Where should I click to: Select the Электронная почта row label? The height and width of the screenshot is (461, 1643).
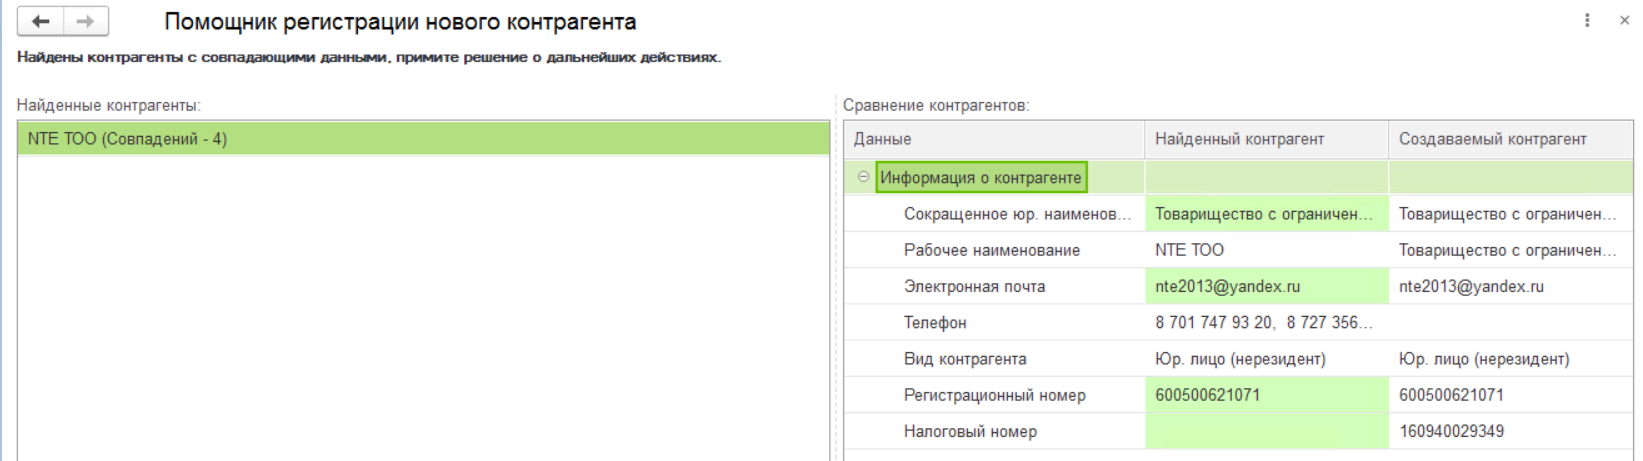pyautogui.click(x=975, y=286)
